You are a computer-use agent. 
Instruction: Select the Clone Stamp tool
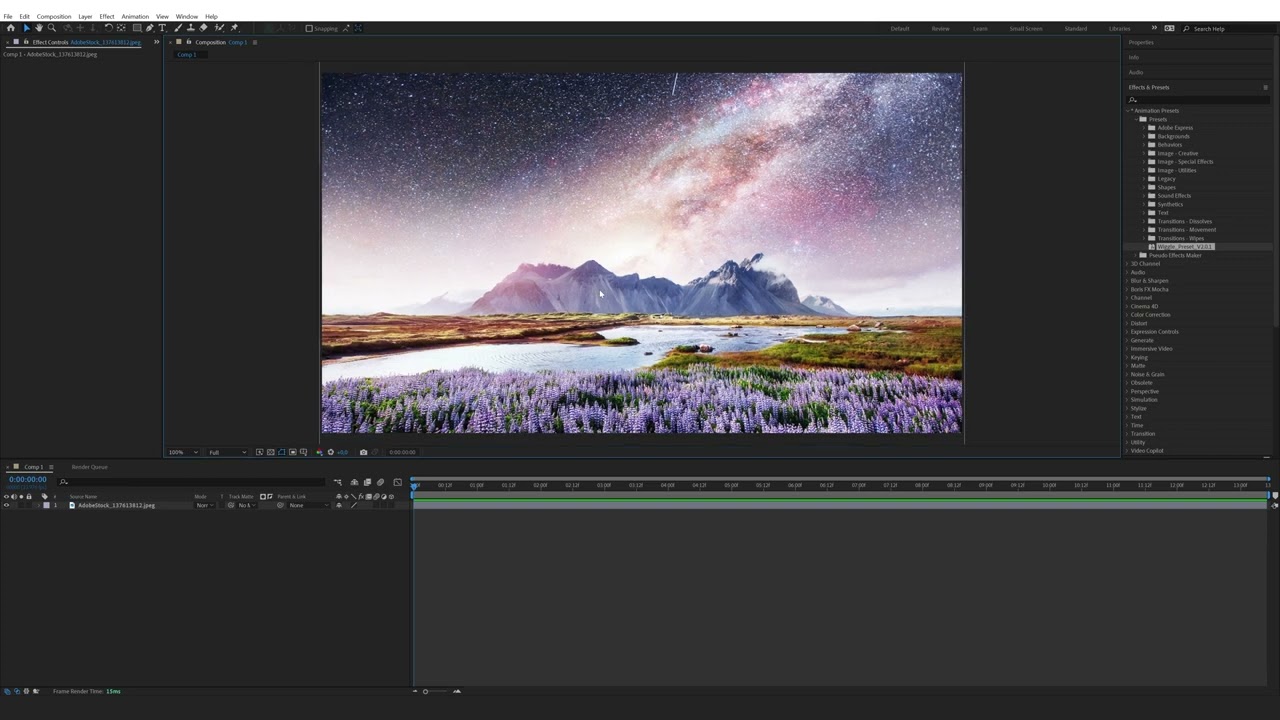coord(191,28)
